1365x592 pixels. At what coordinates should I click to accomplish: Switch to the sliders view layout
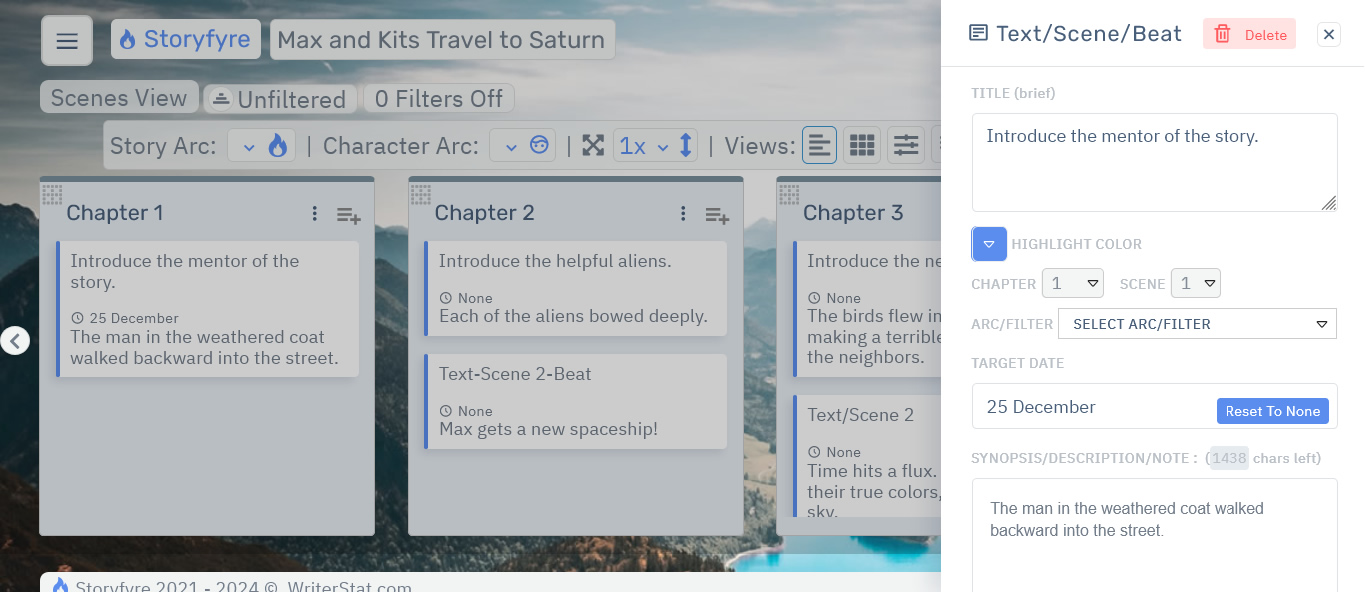coord(906,146)
